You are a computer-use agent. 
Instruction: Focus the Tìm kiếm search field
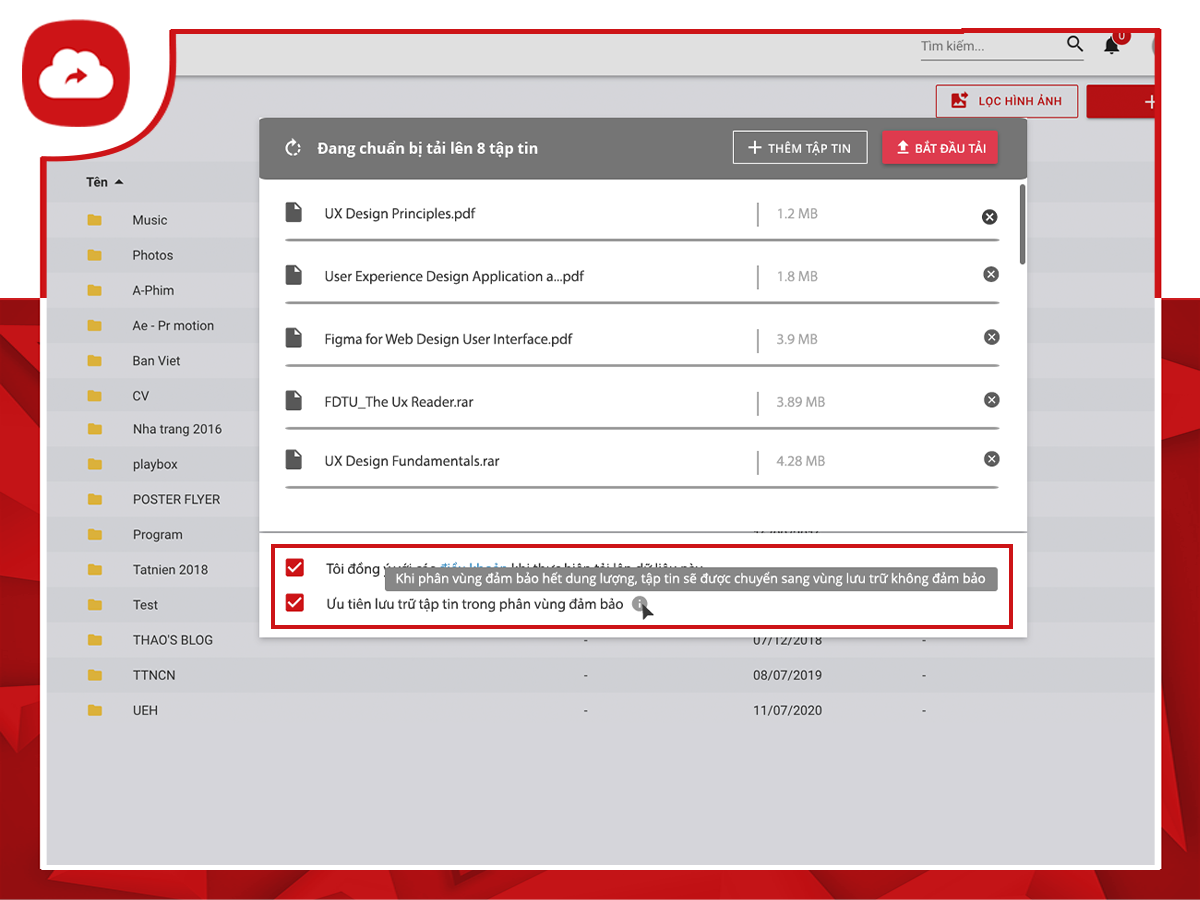988,46
